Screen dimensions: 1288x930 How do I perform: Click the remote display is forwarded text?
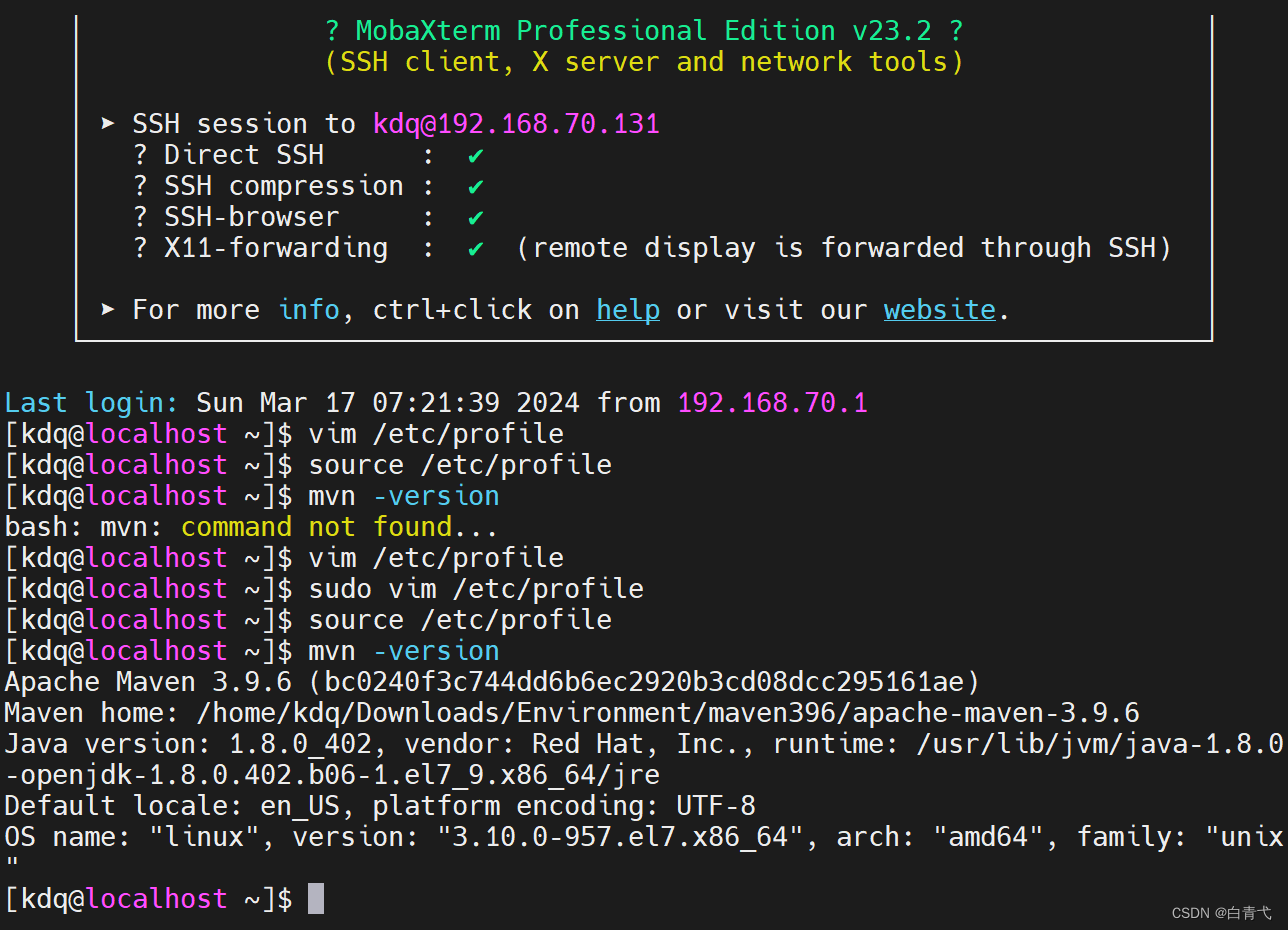point(844,248)
